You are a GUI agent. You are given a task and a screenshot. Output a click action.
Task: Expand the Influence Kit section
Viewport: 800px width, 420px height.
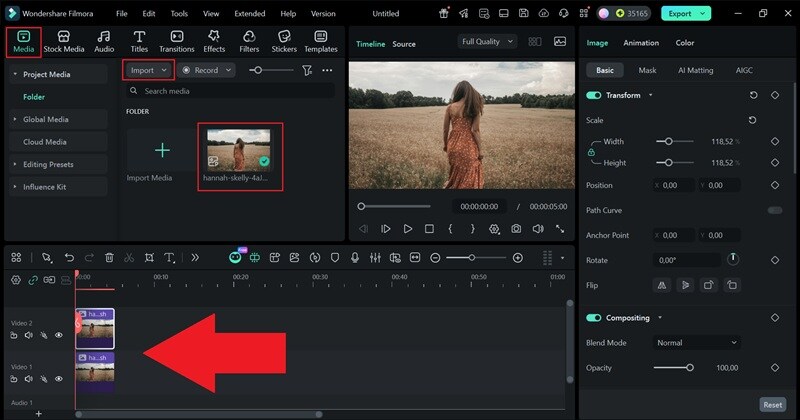pyautogui.click(x=15, y=187)
